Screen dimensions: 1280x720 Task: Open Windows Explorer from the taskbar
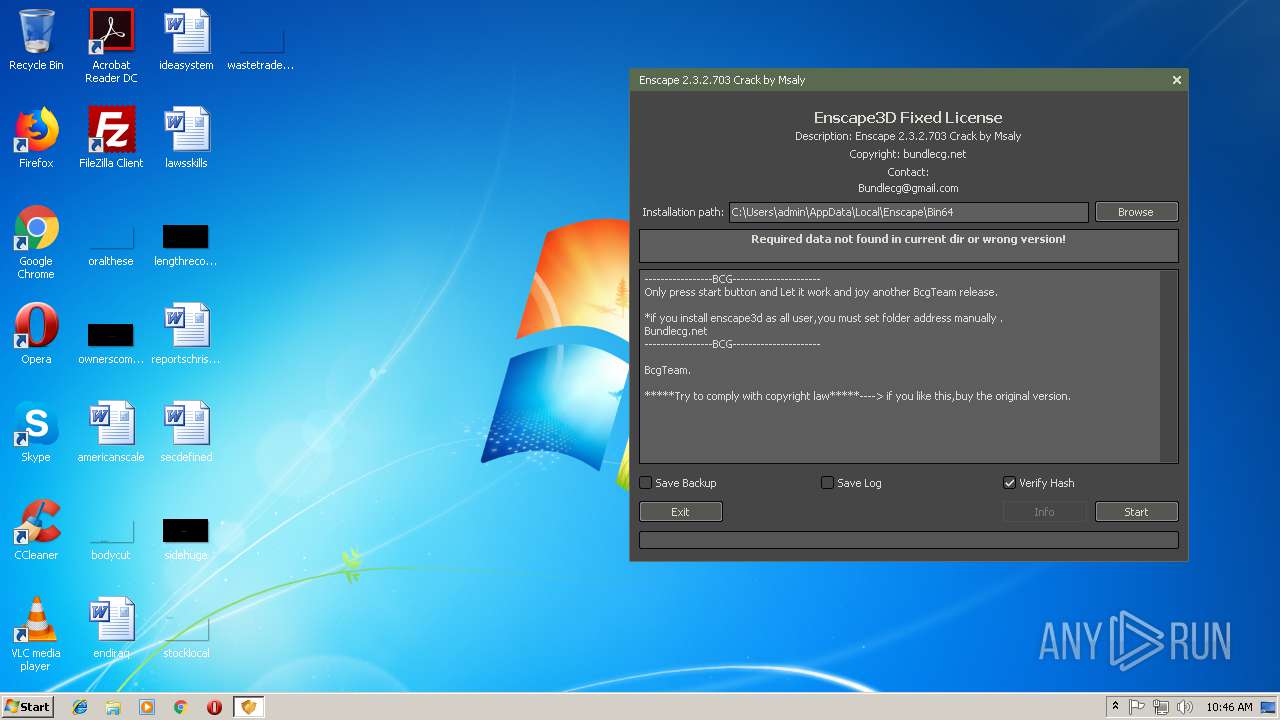(x=113, y=707)
